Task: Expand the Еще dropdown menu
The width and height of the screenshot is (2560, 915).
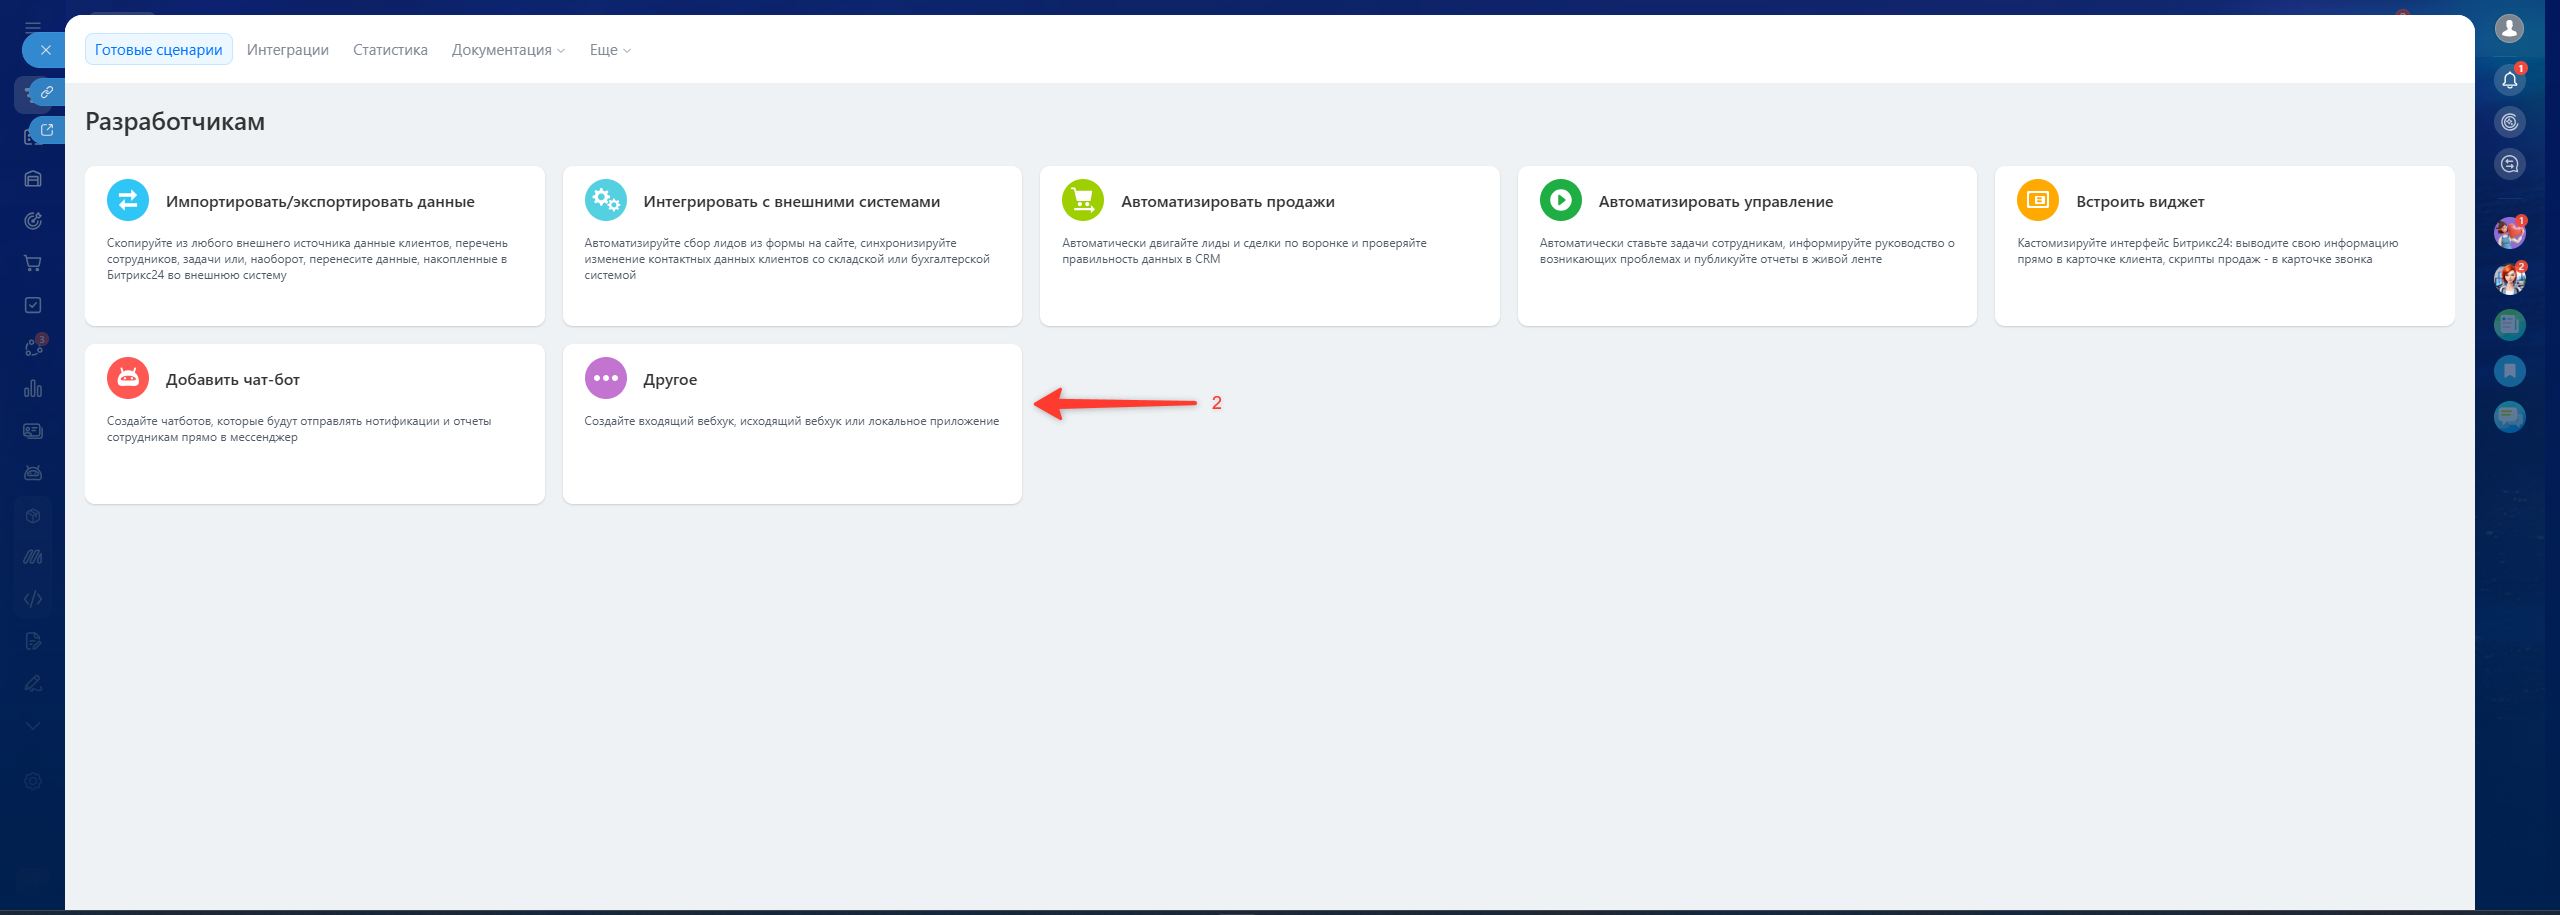Action: click(610, 50)
